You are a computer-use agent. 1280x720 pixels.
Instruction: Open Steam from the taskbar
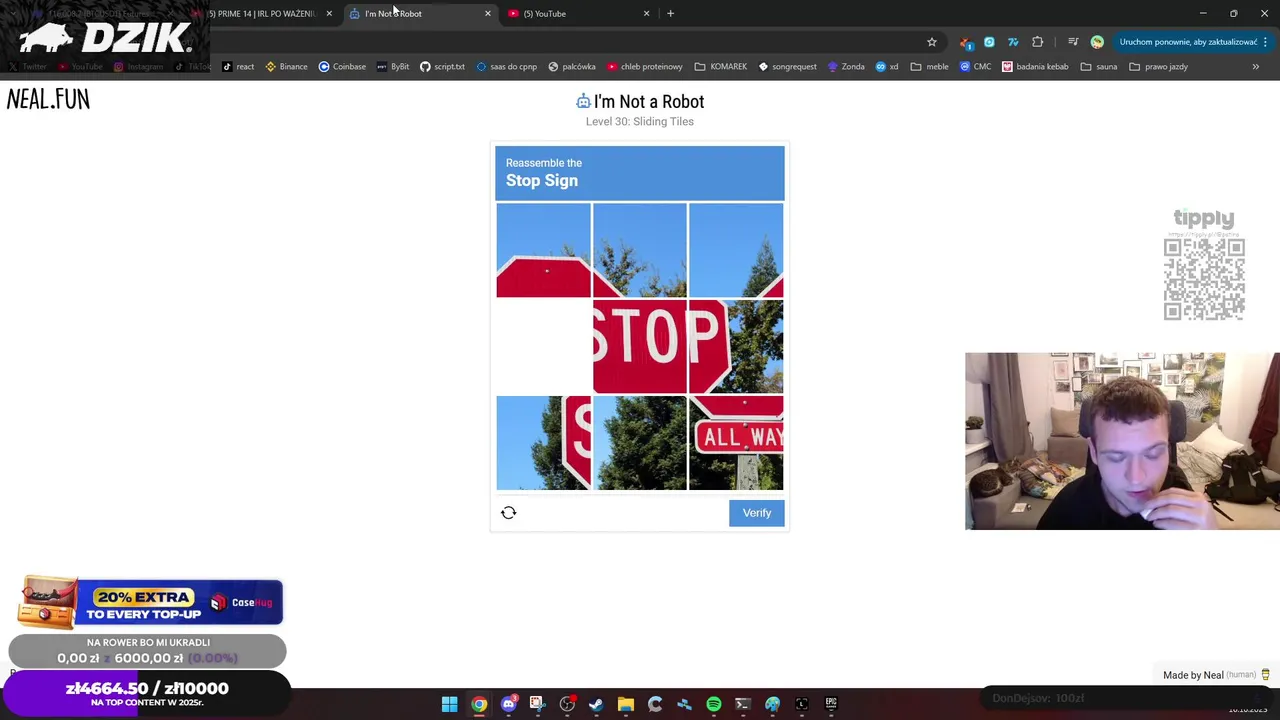(x=596, y=704)
